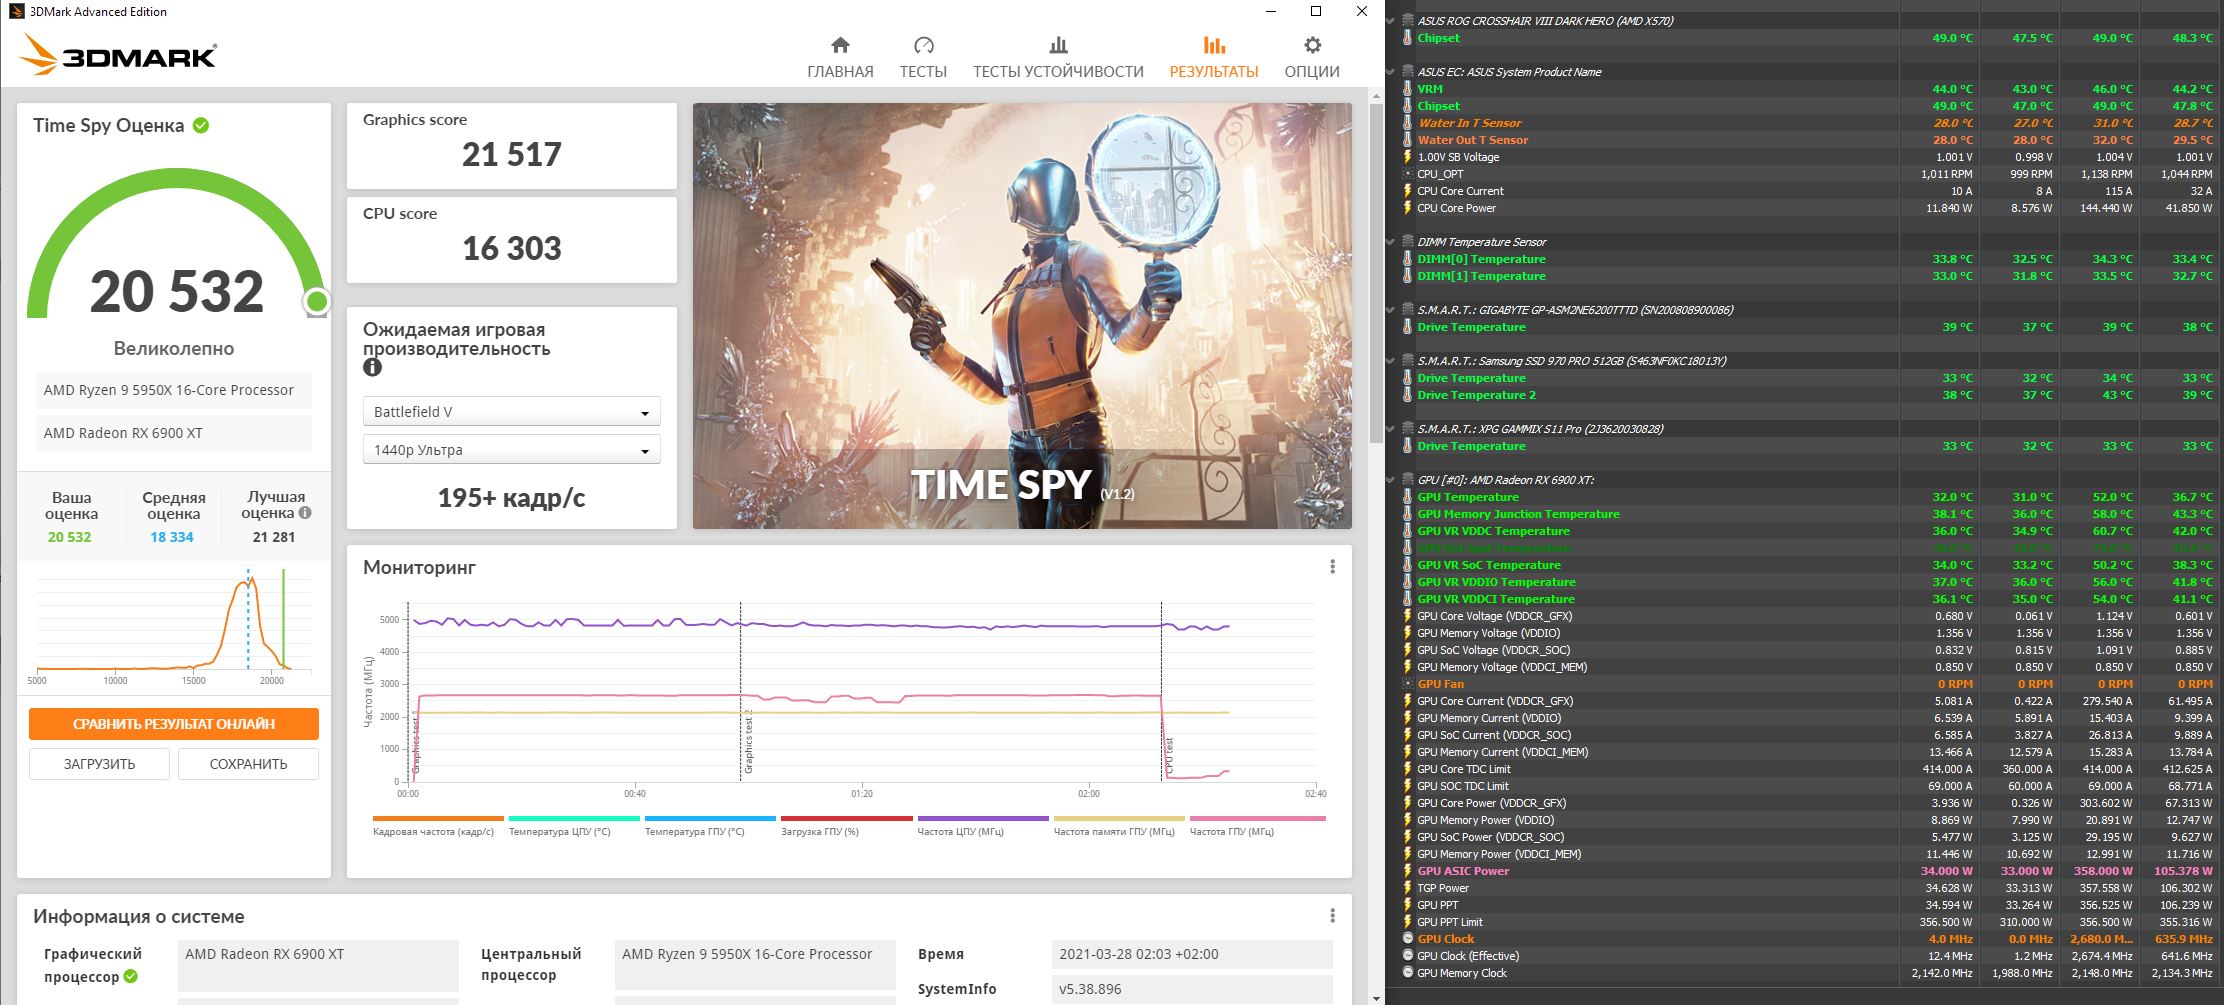Click the 195+ кадр/с estimate text
Image resolution: width=2224 pixels, height=1005 pixels.
pyautogui.click(x=511, y=498)
